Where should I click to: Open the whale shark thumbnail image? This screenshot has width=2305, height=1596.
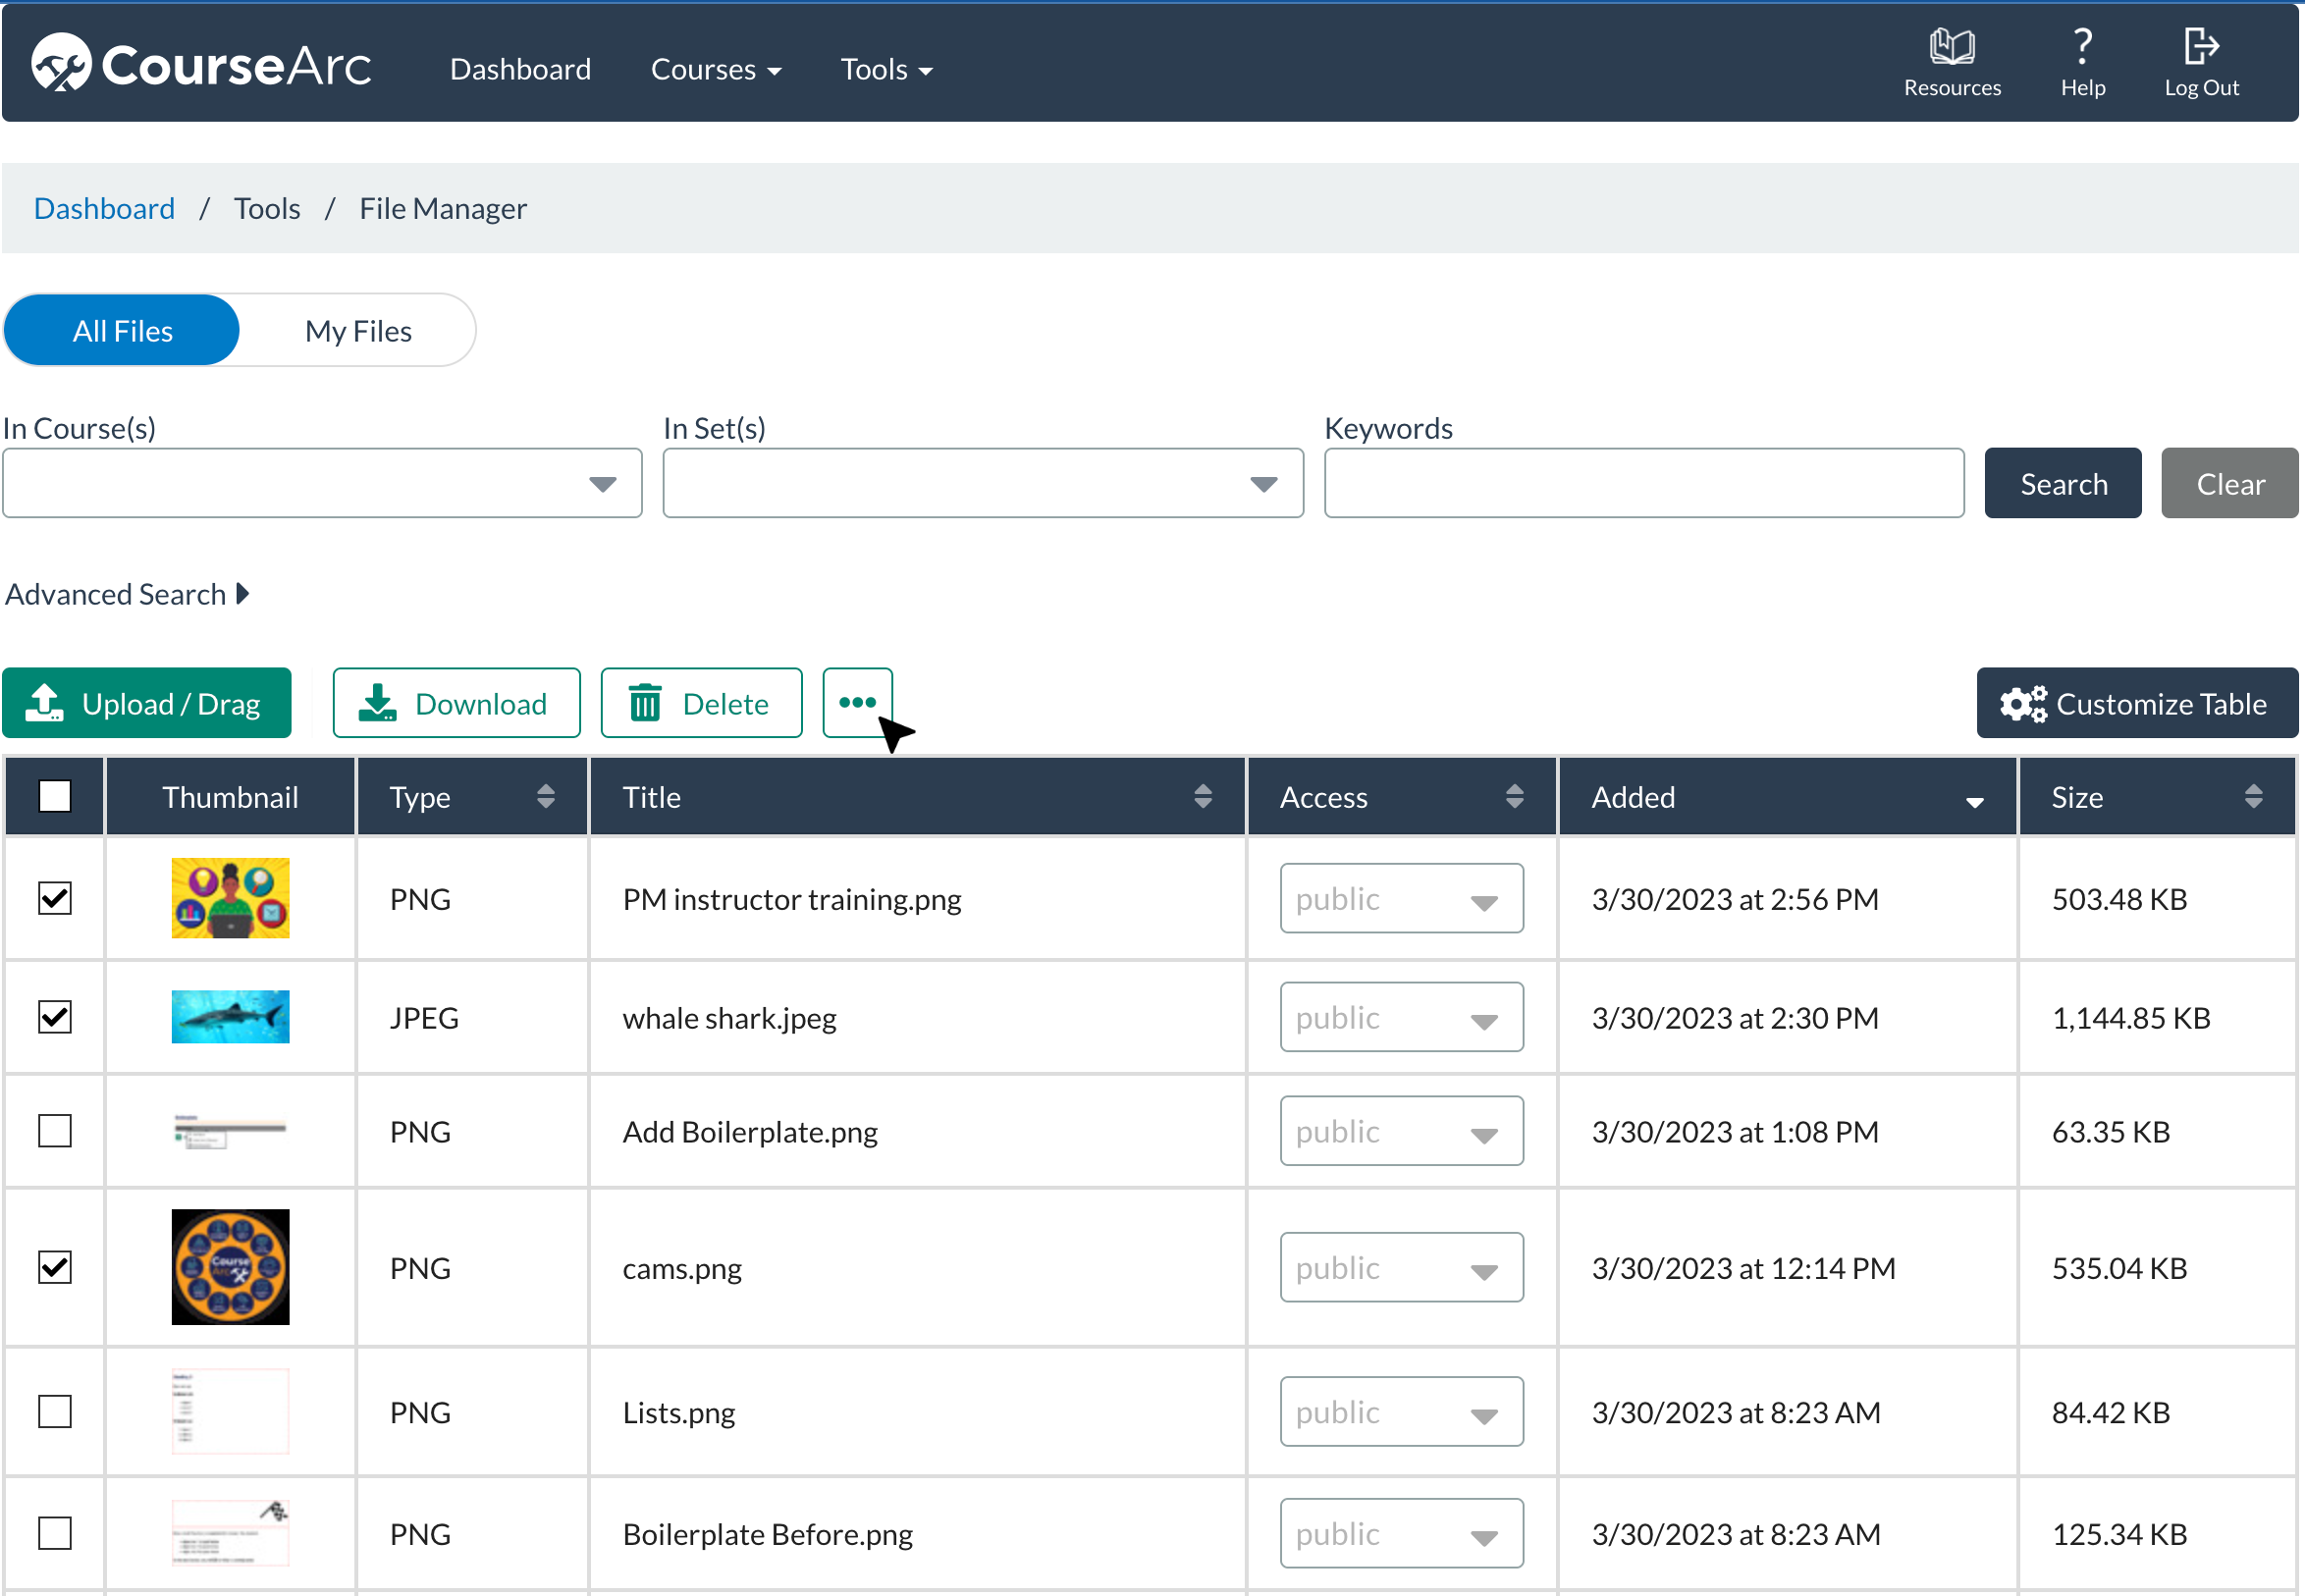[230, 1018]
